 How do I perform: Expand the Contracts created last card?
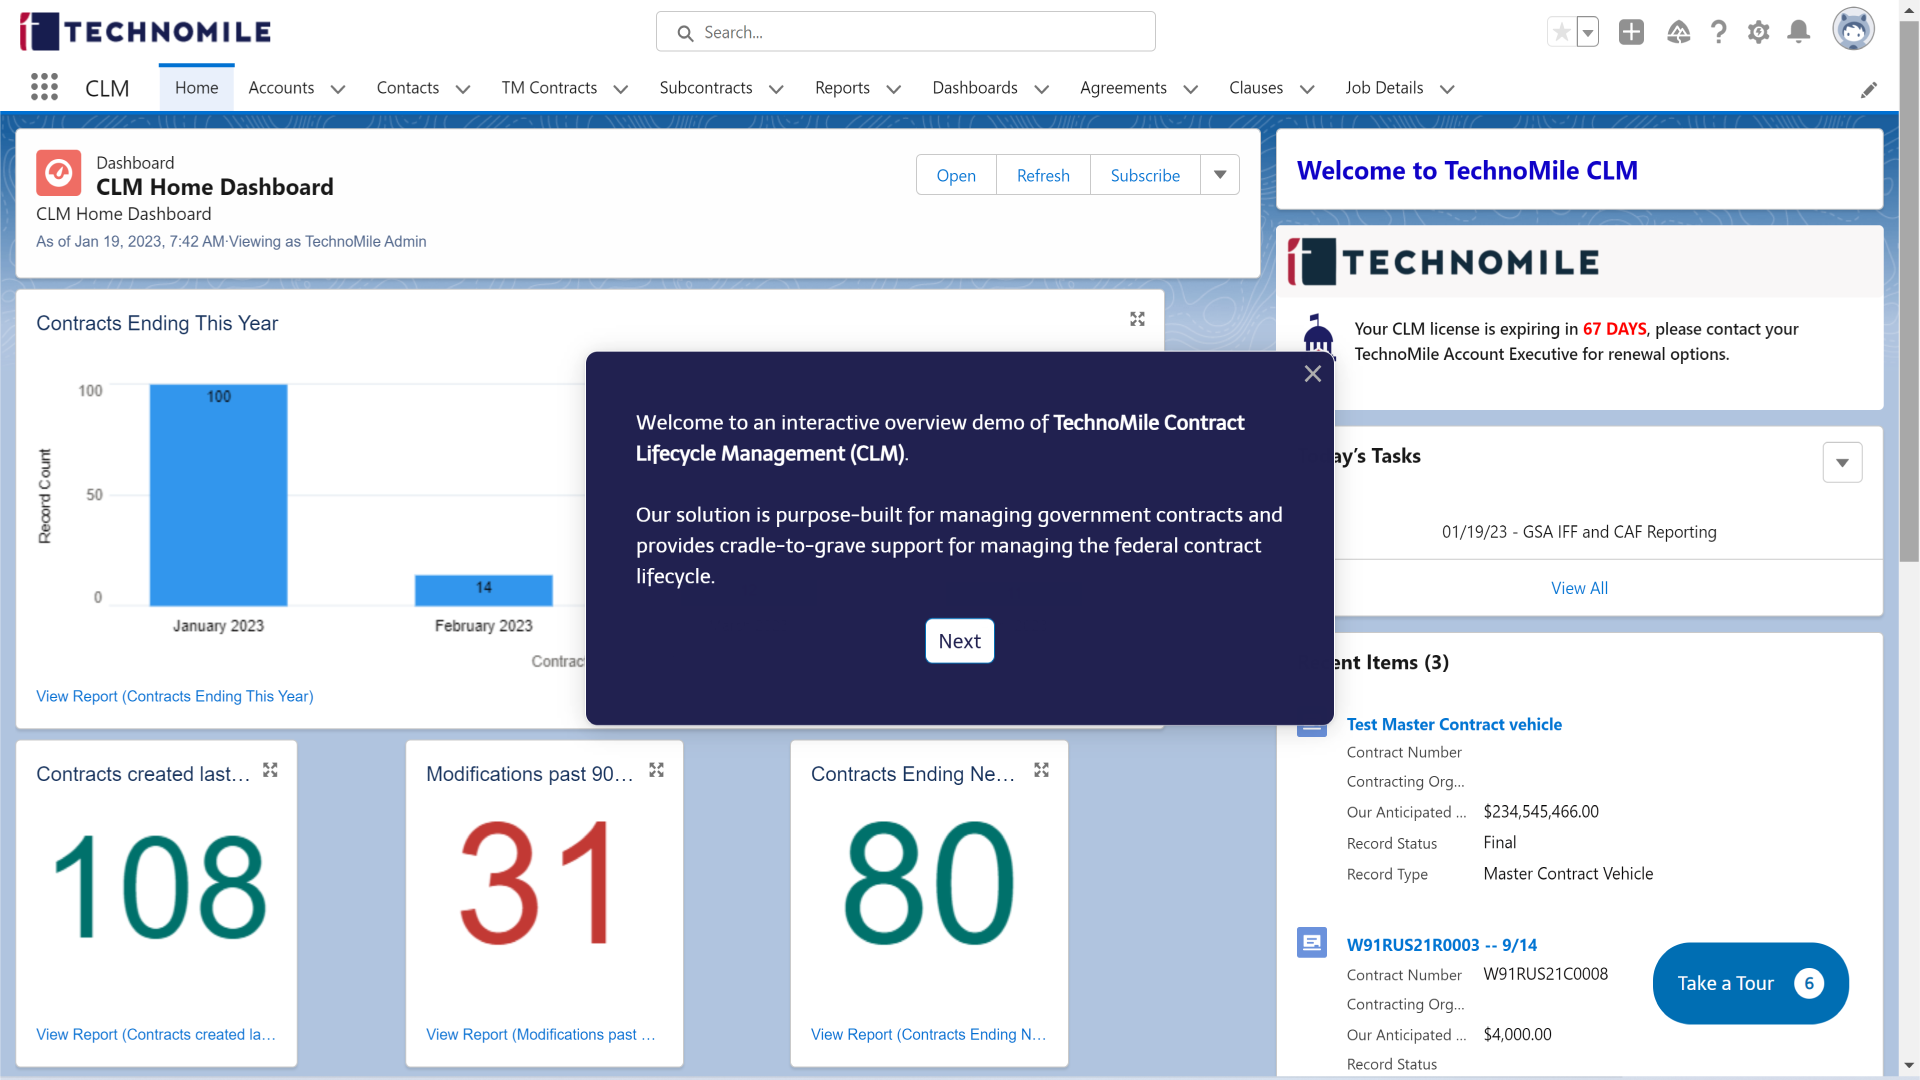[x=270, y=770]
